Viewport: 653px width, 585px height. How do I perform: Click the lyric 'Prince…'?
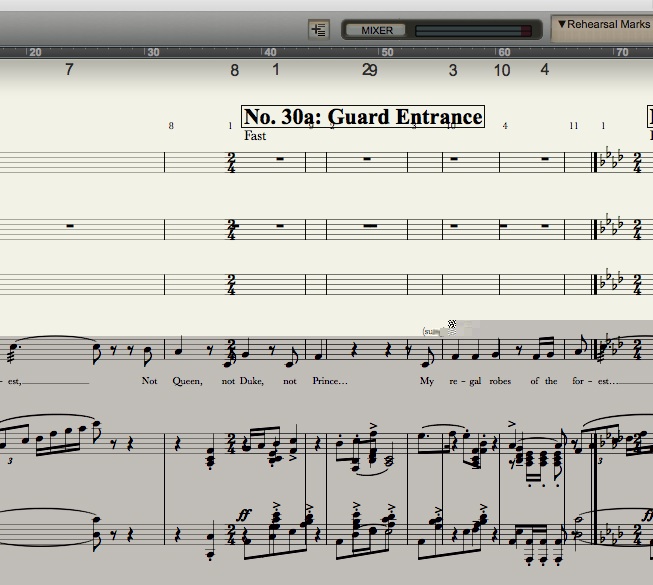point(330,381)
